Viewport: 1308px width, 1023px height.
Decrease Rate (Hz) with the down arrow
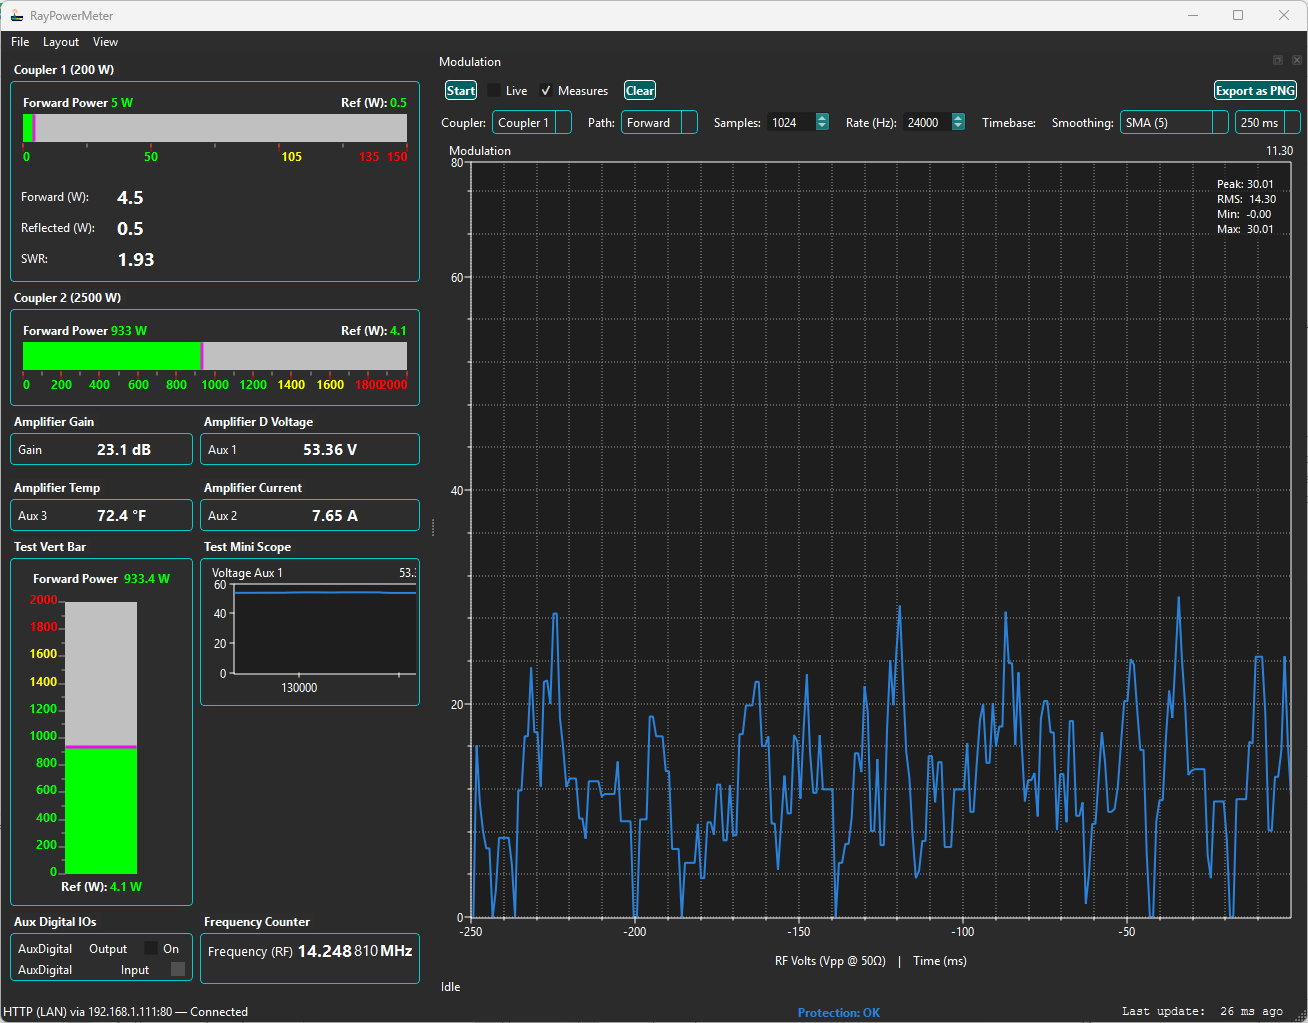point(958,127)
